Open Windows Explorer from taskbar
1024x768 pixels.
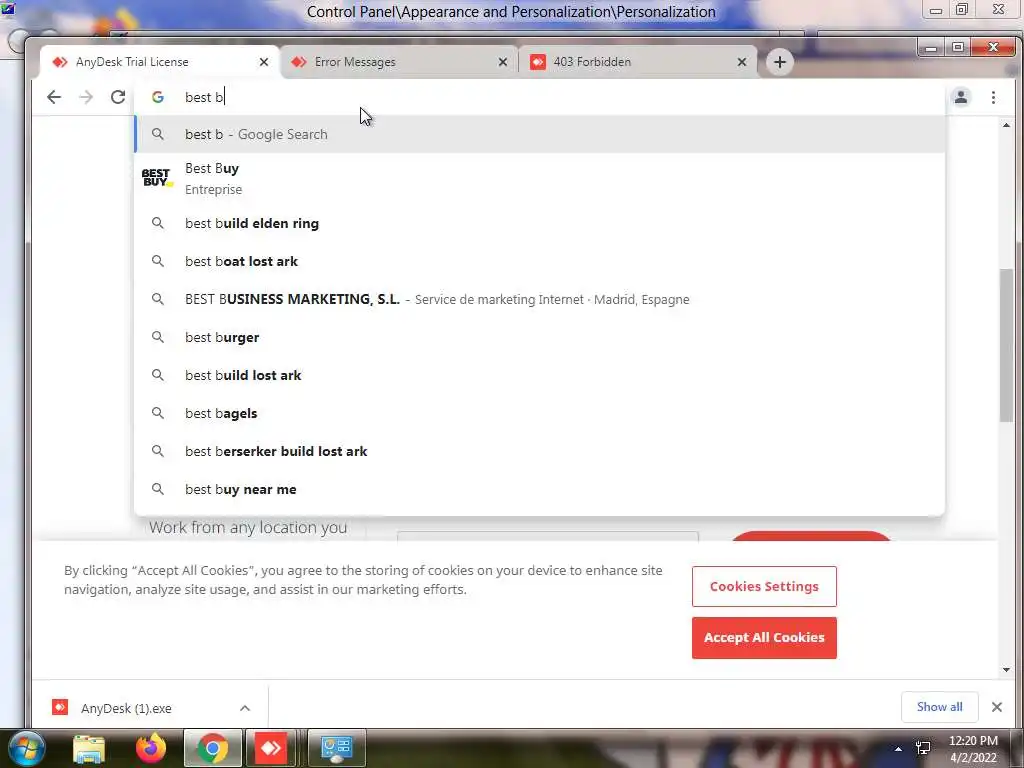point(89,748)
